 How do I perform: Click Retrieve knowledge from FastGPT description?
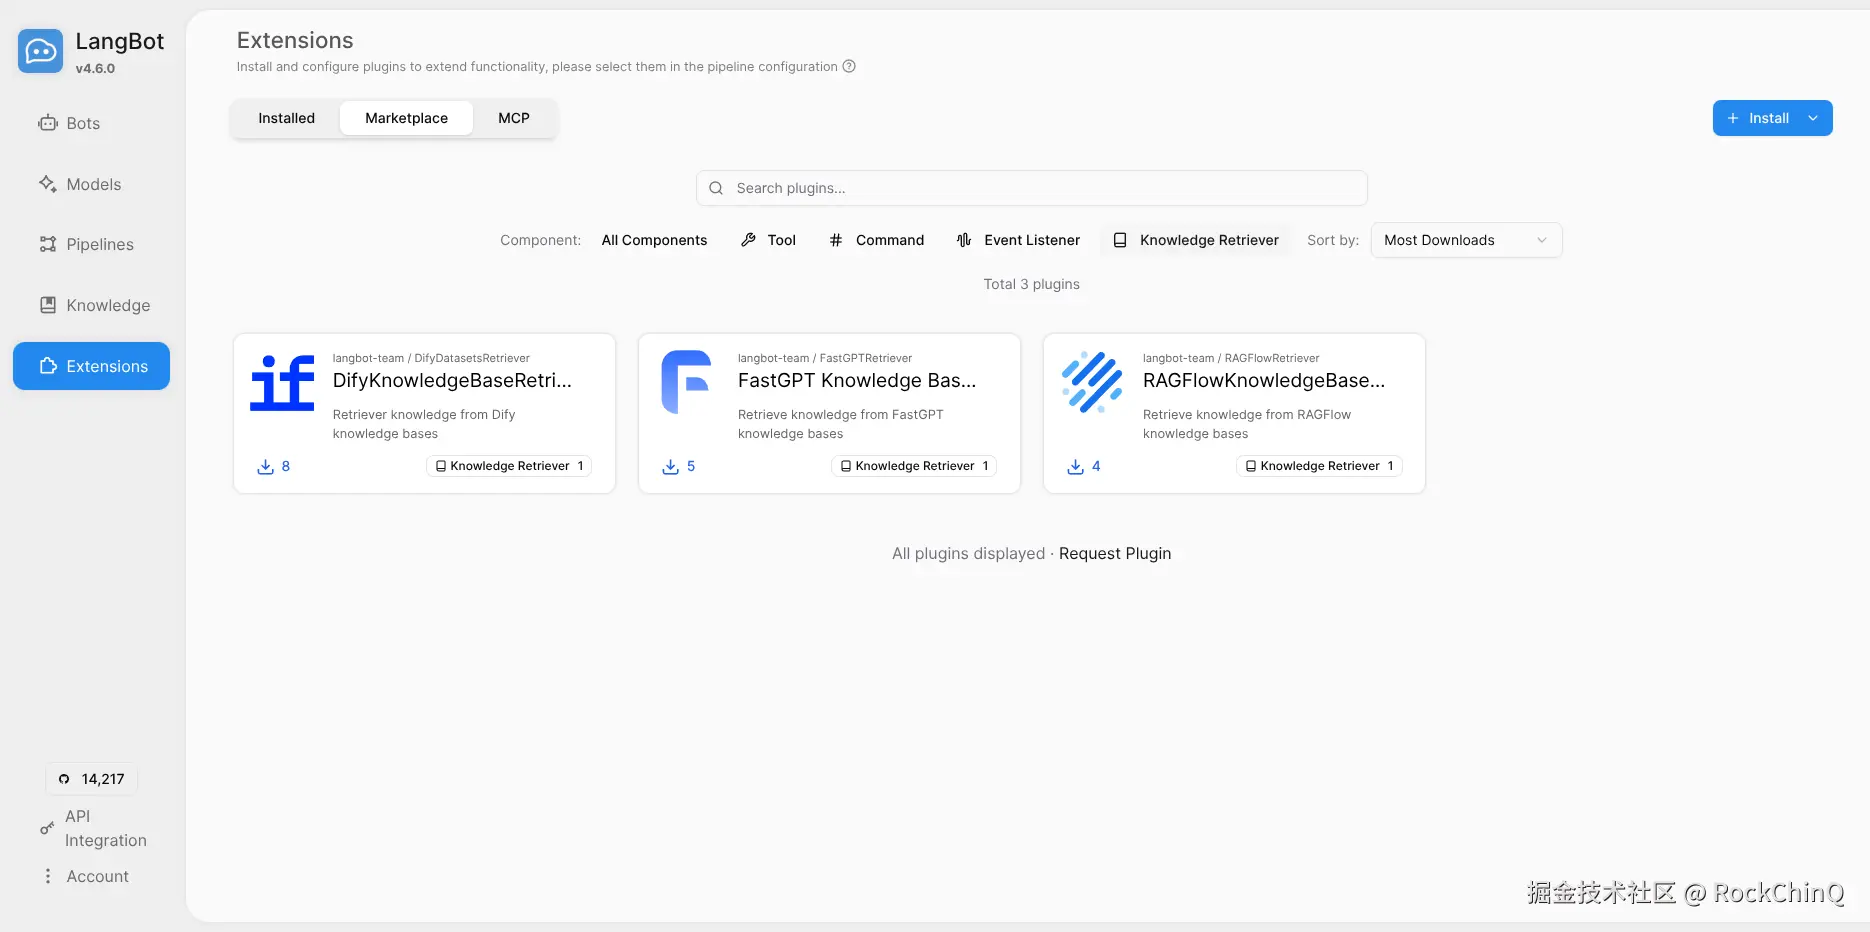click(841, 424)
